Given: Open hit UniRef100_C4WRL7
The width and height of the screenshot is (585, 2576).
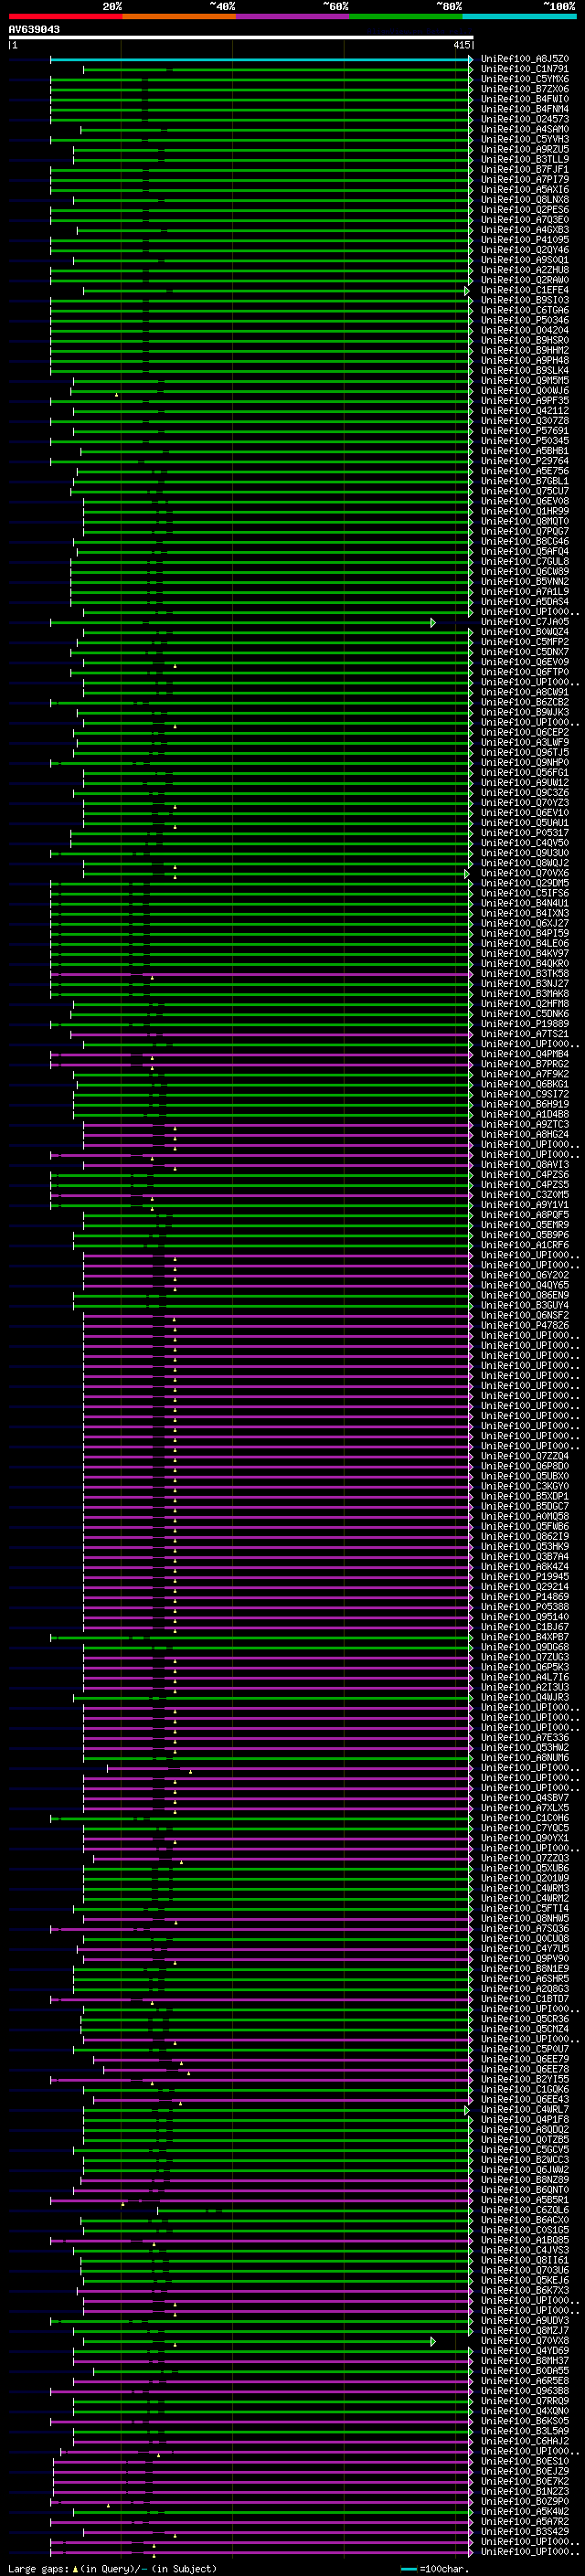Looking at the screenshot, I should tap(525, 2109).
